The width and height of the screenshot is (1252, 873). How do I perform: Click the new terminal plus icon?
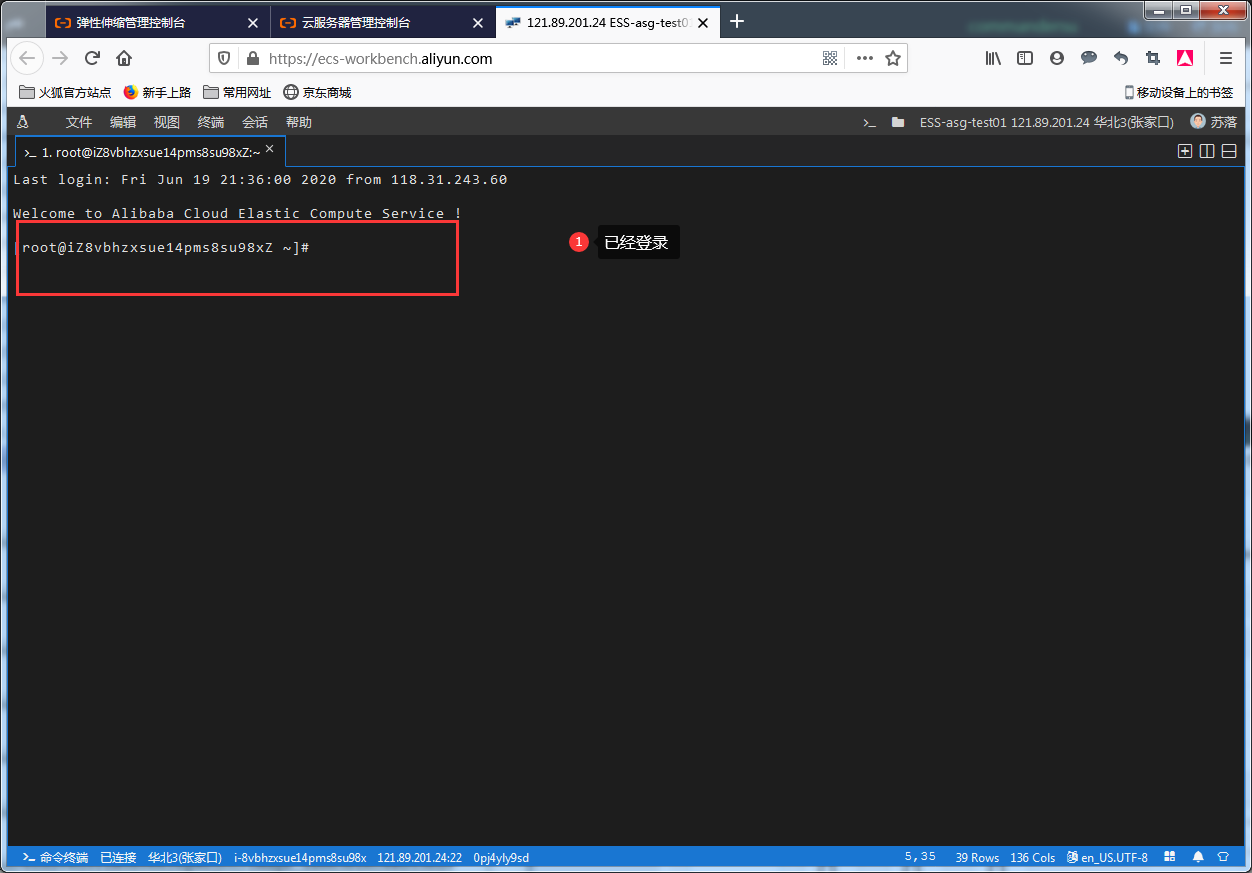[x=1185, y=151]
